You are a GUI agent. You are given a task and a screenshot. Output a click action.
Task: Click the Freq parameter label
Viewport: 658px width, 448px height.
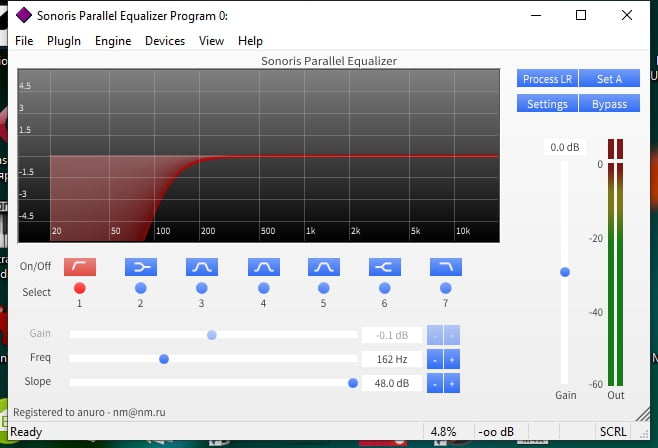(x=40, y=357)
